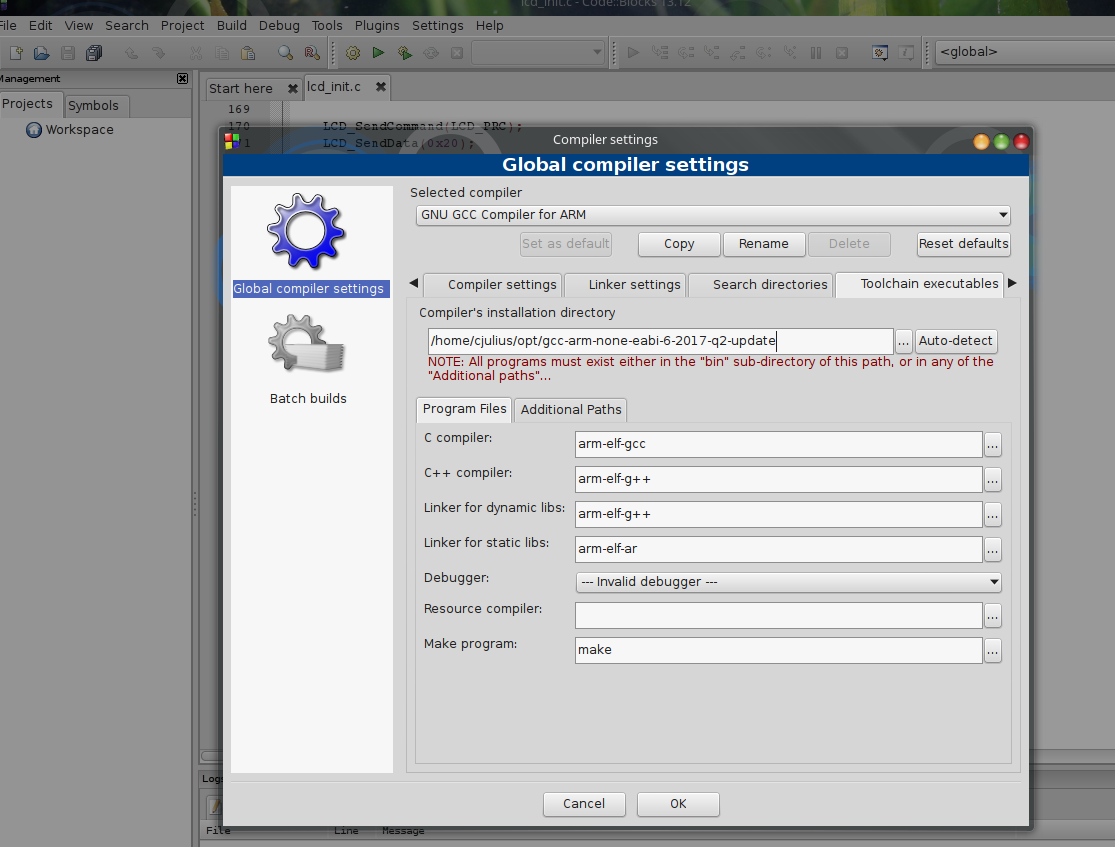Open the Selected compiler dropdown
This screenshot has width=1115, height=847.
(x=713, y=215)
